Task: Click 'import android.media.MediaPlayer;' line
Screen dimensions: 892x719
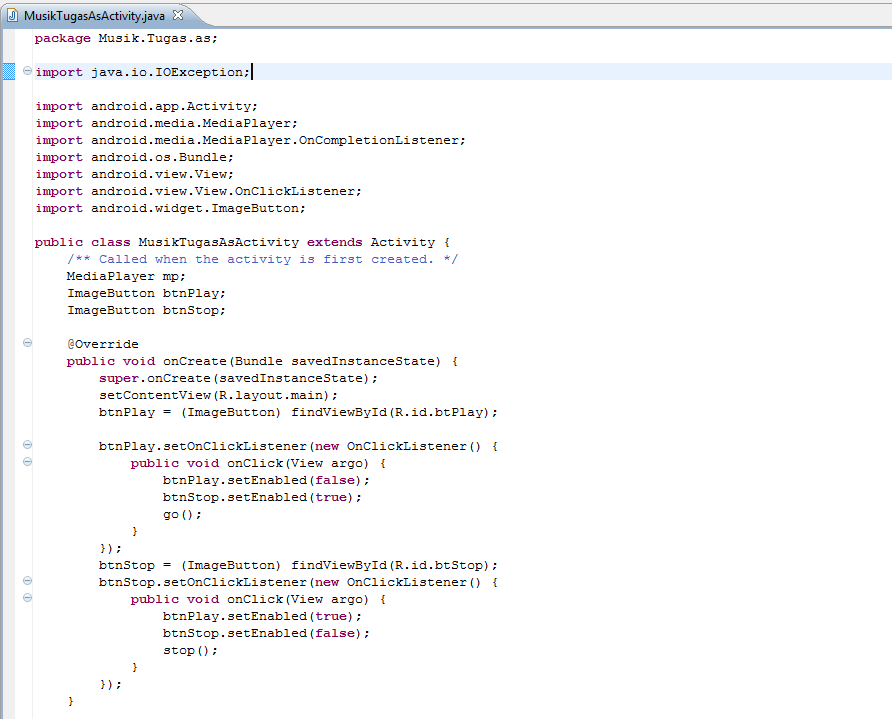Action: (166, 123)
